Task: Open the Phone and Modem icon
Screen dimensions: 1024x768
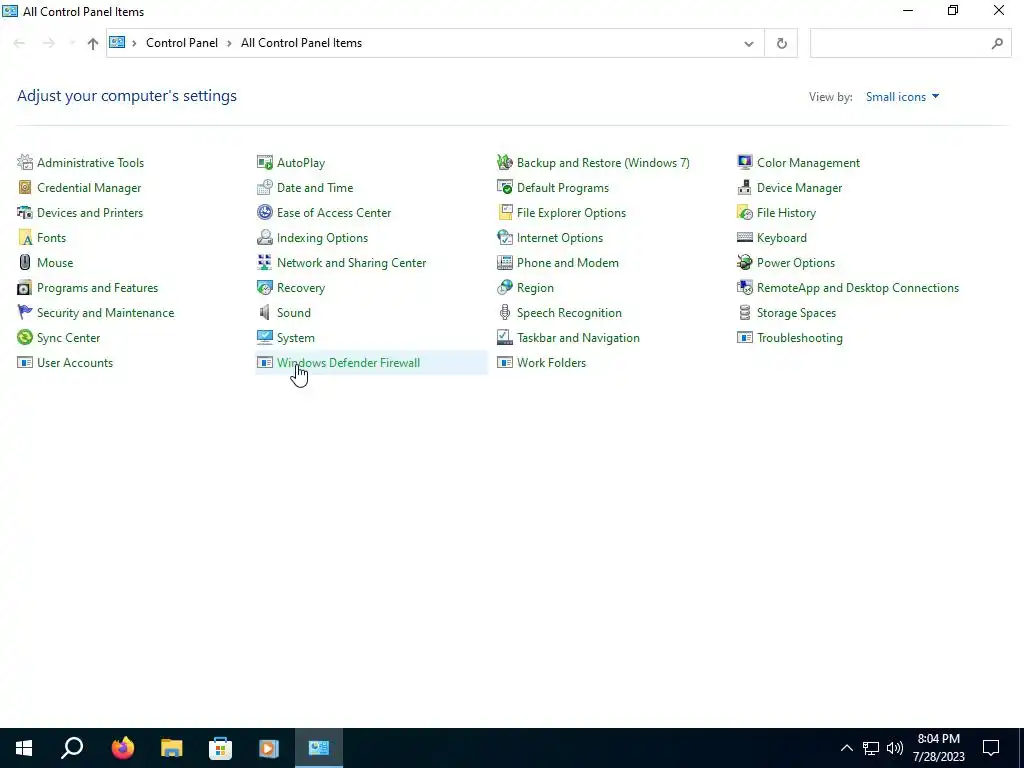Action: tap(505, 263)
